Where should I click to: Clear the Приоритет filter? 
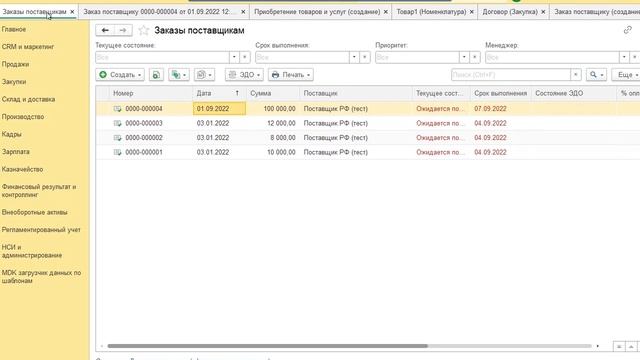(x=474, y=57)
